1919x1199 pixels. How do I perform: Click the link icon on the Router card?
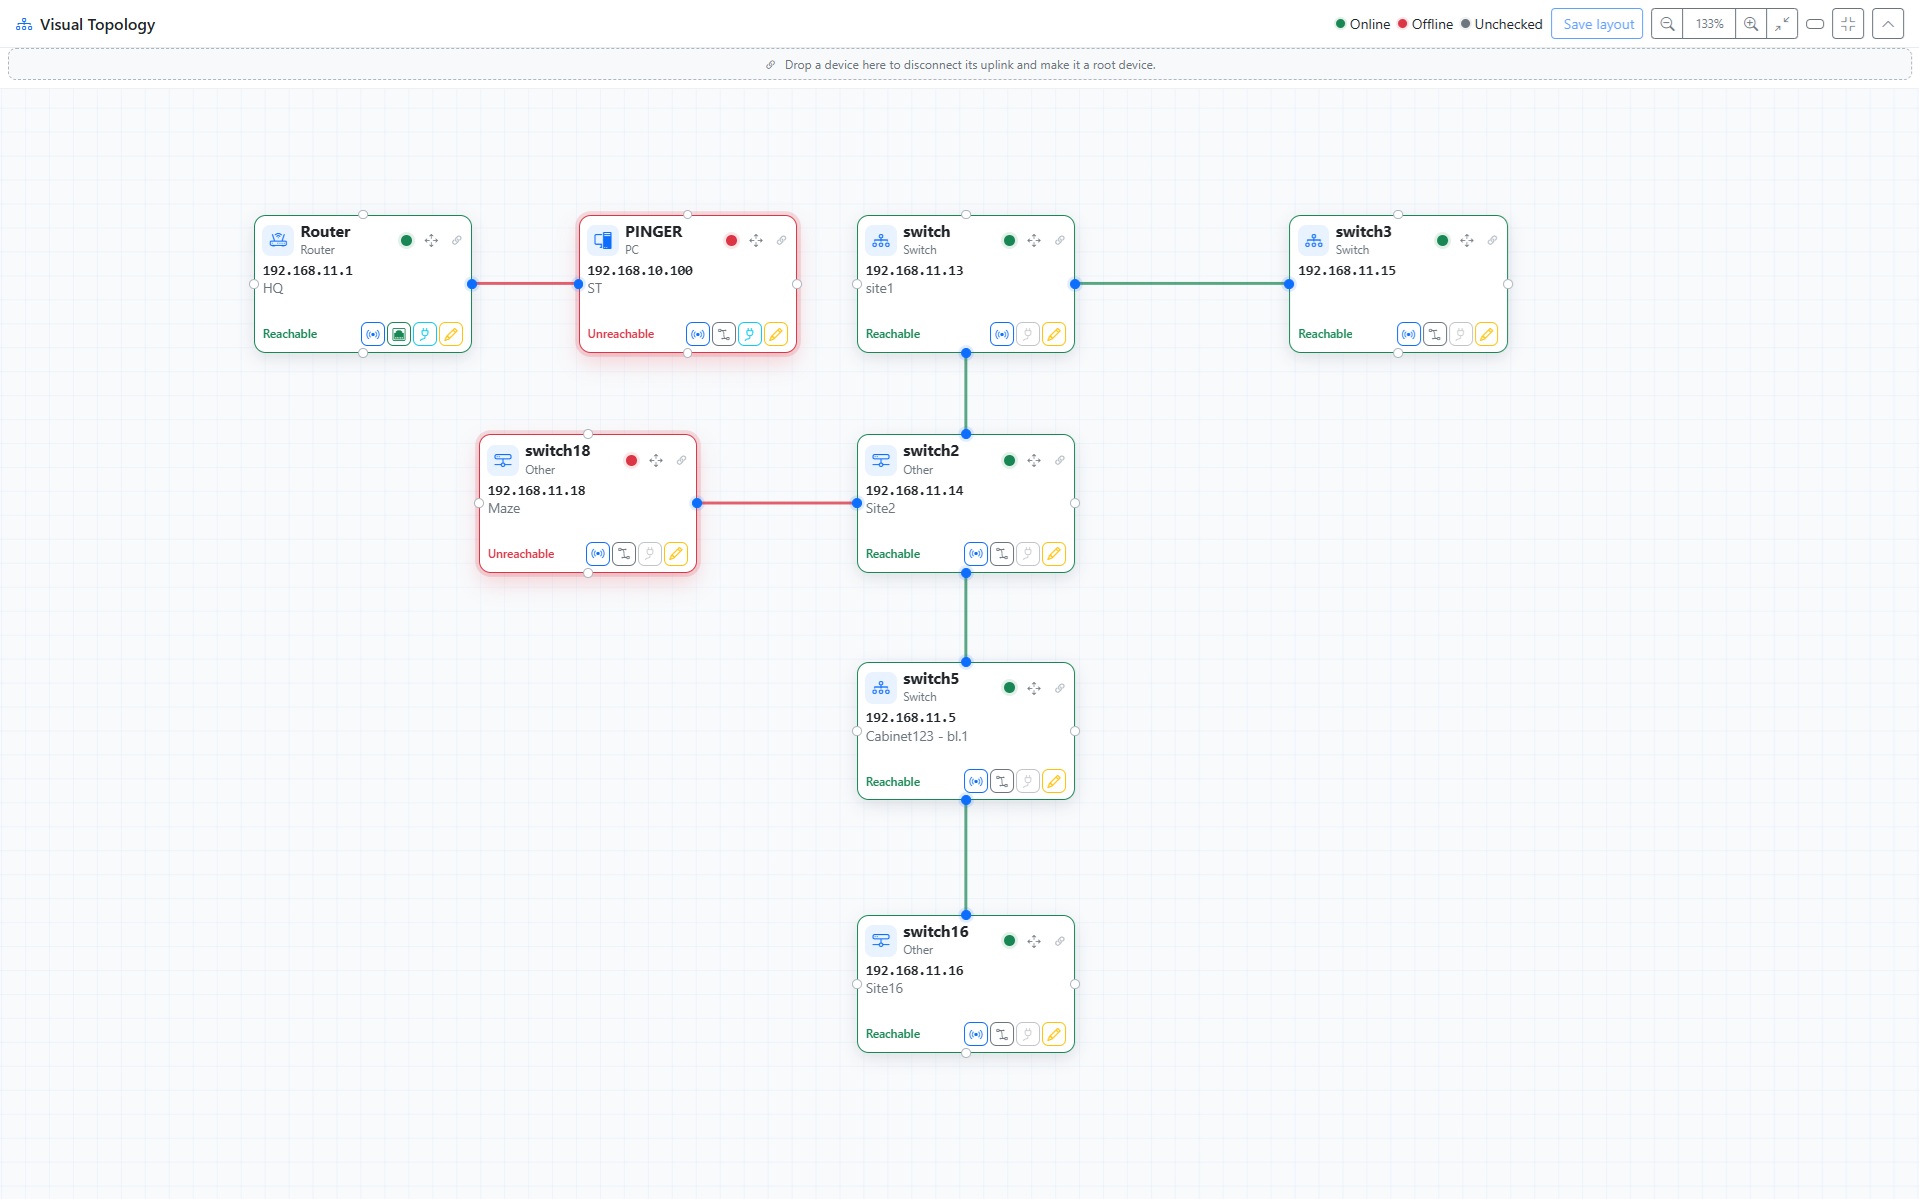click(x=457, y=241)
